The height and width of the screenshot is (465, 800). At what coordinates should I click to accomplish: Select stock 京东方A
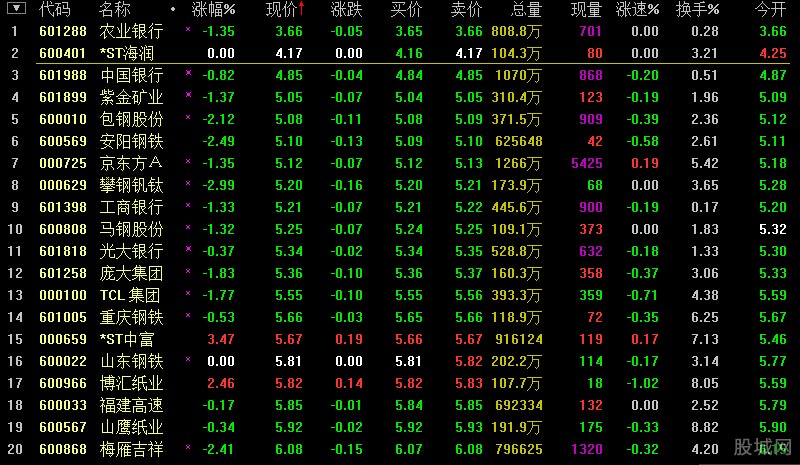coord(131,163)
